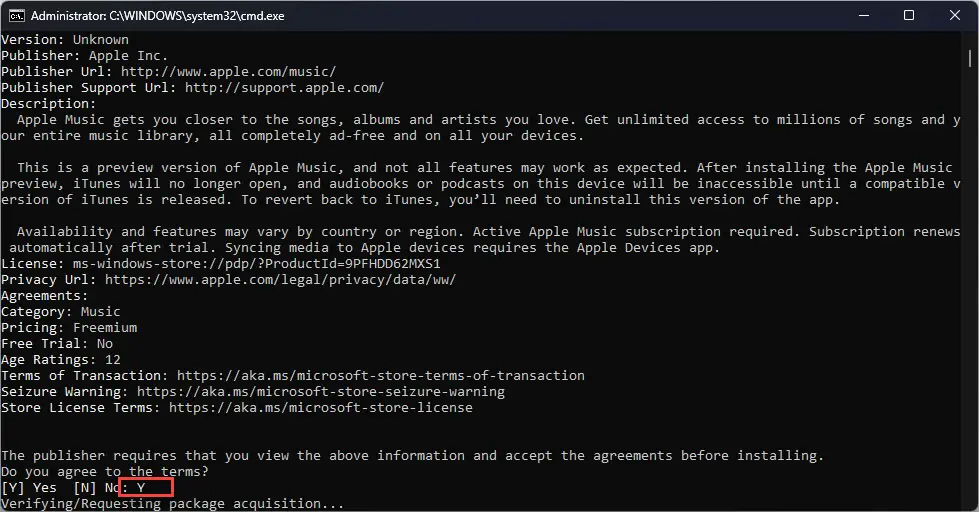979x512 pixels.
Task: Minimize the Command Prompt window
Action: (864, 16)
